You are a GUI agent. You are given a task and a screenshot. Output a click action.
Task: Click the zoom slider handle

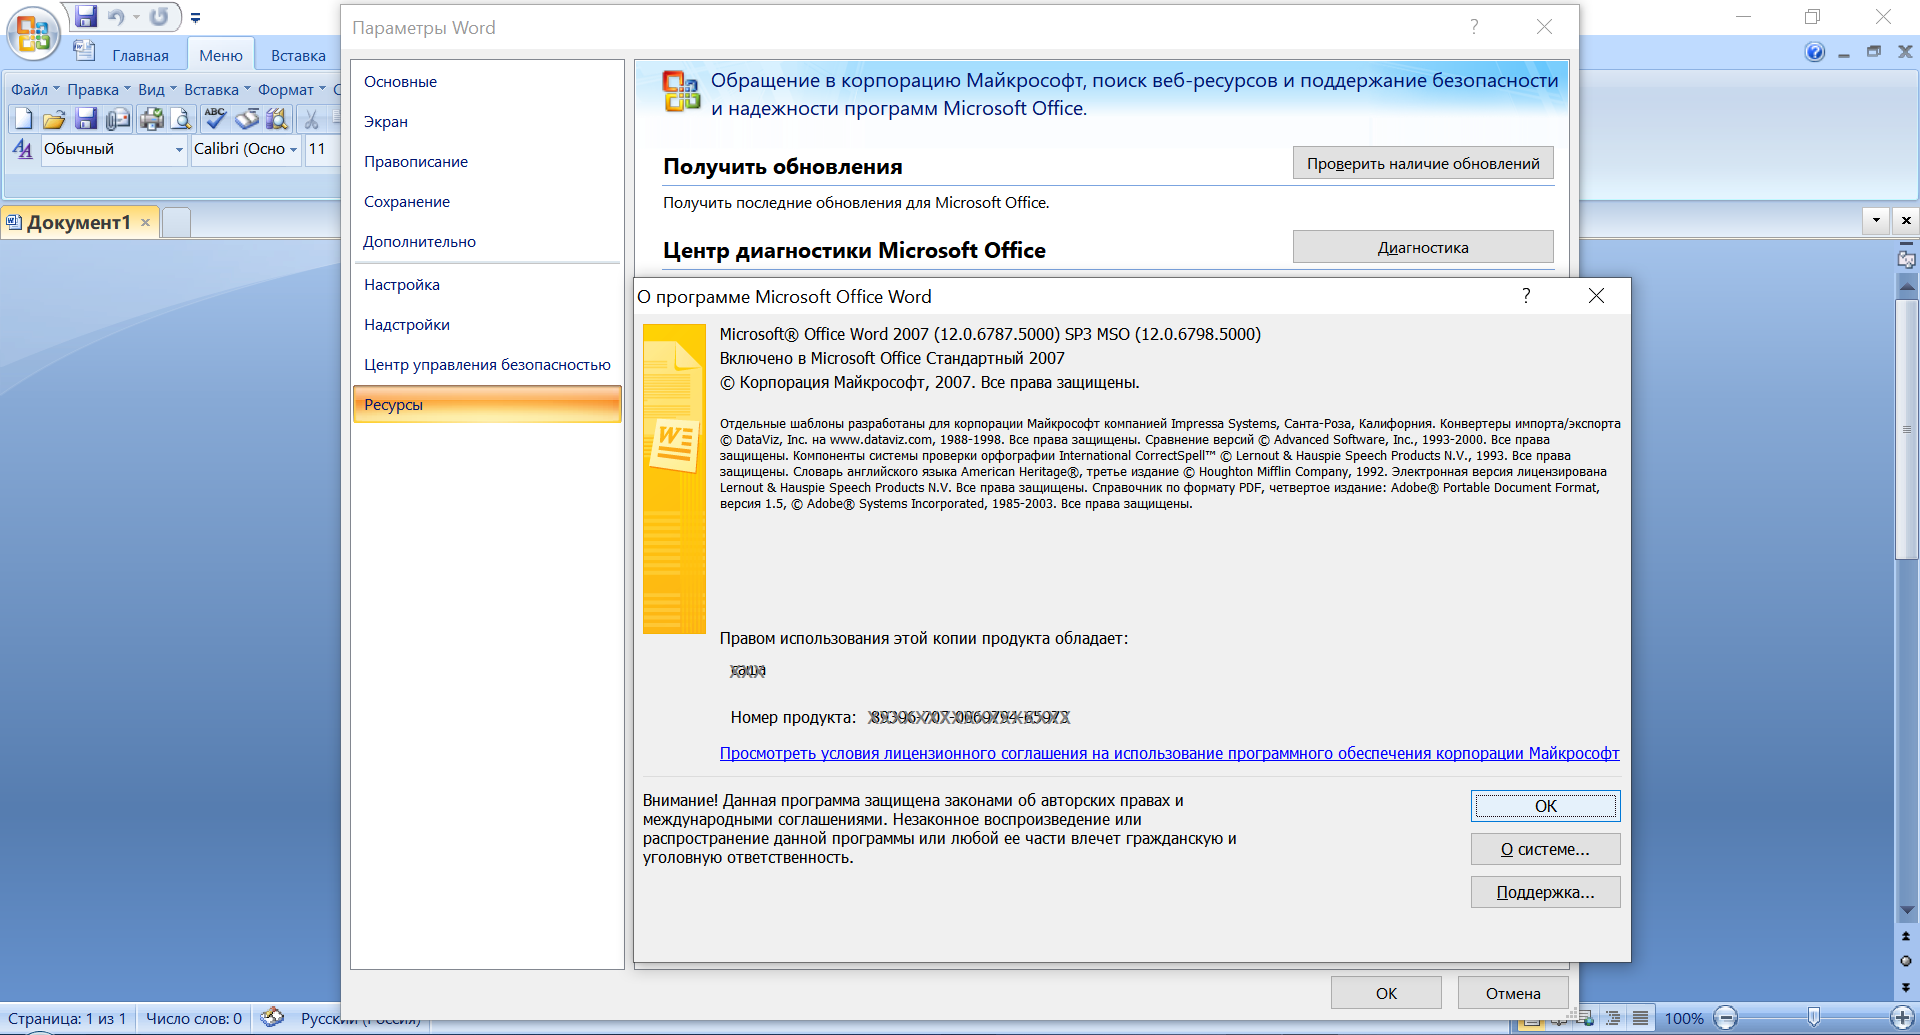coord(1814,1018)
